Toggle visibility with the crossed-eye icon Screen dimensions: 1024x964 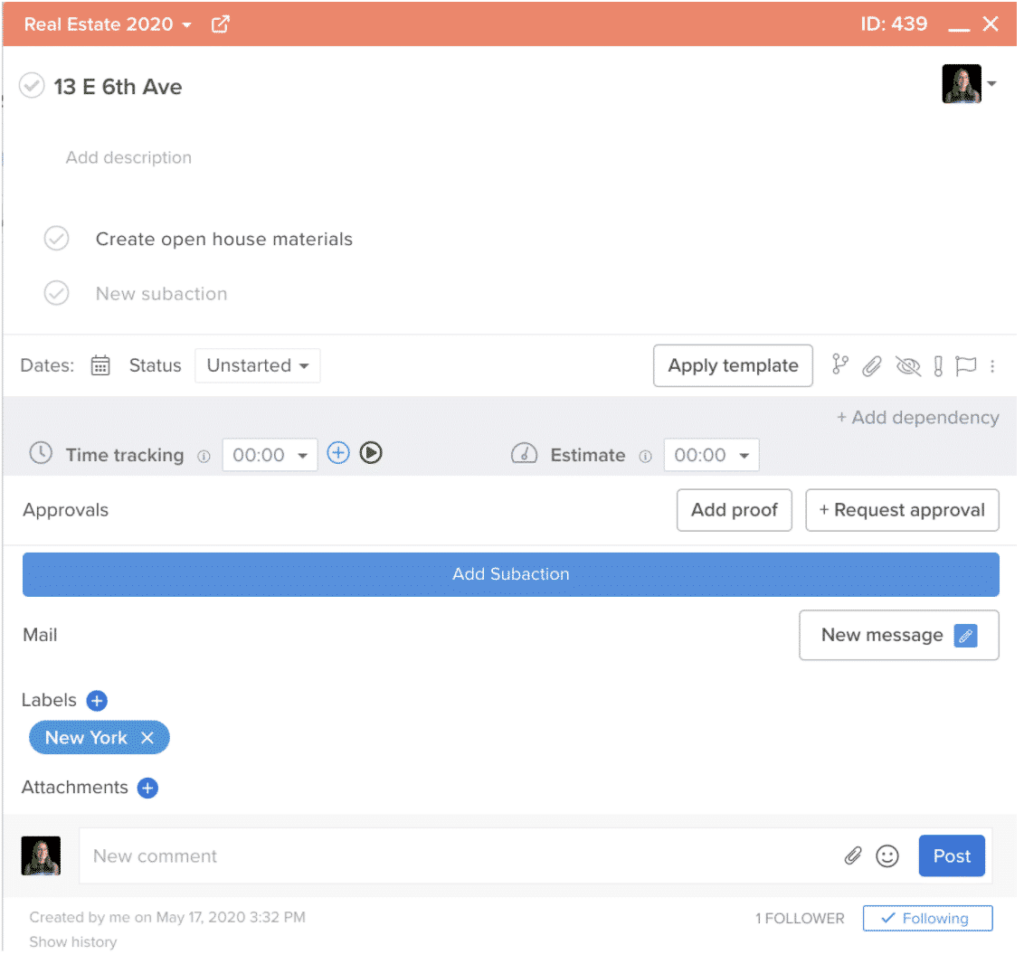[908, 366]
